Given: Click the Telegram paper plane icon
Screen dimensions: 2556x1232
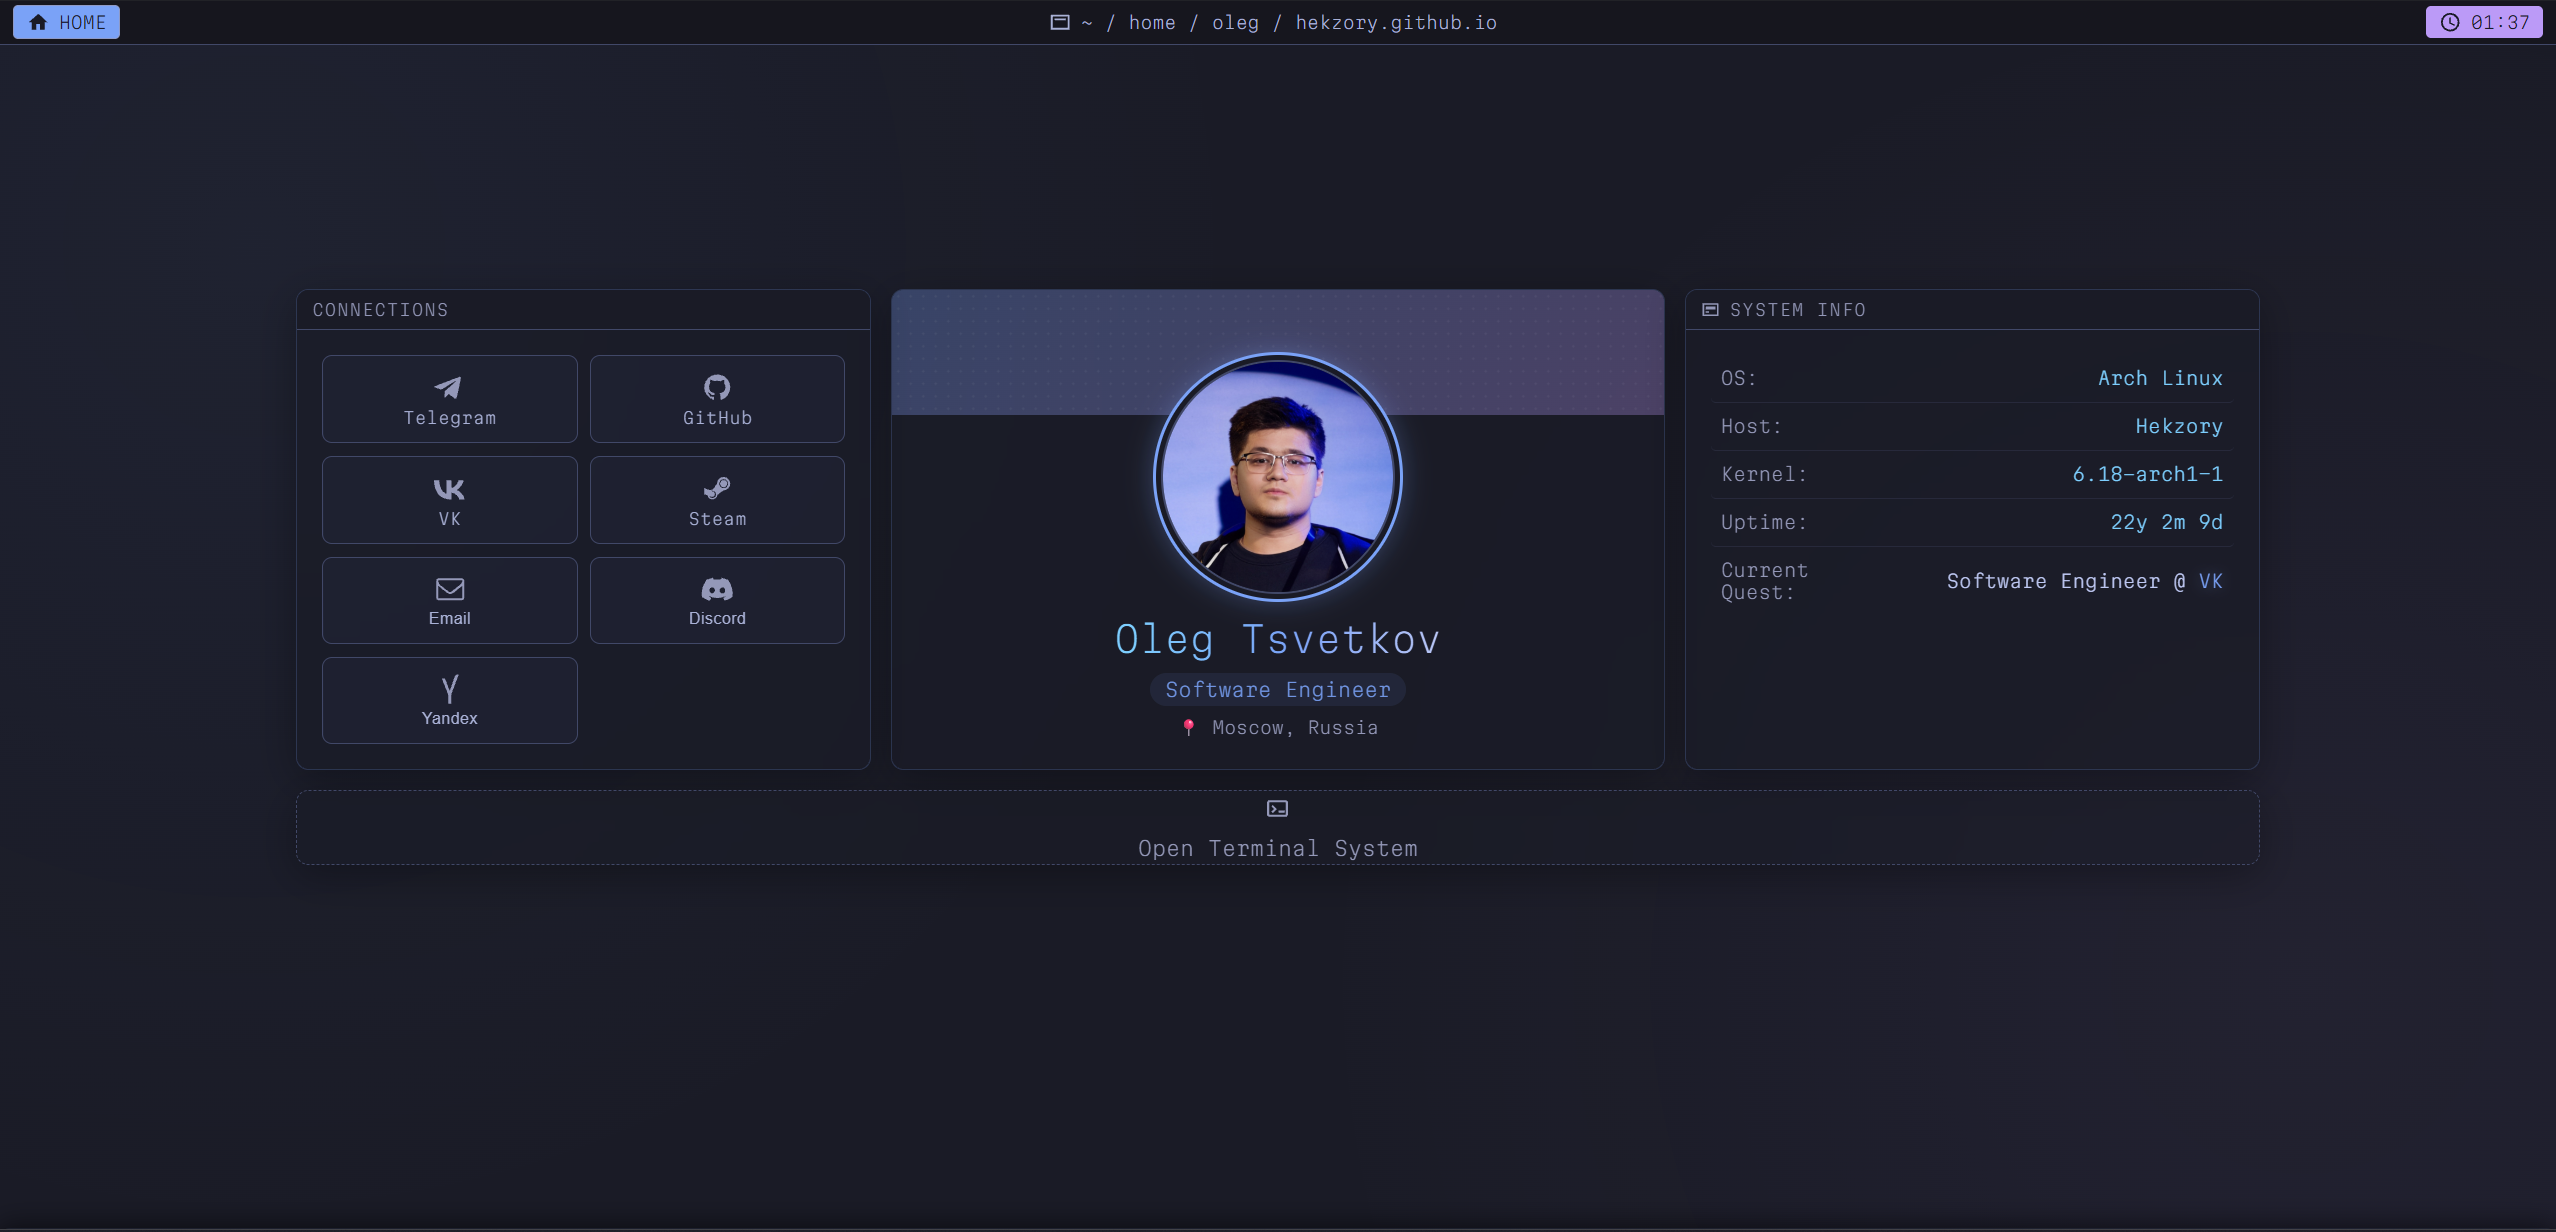Looking at the screenshot, I should click(448, 387).
